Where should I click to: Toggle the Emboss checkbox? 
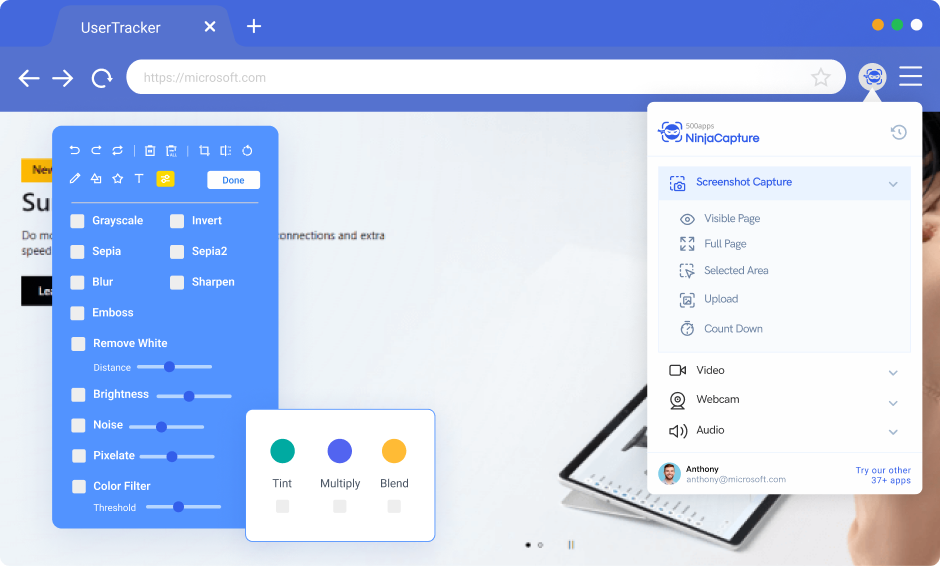78,313
